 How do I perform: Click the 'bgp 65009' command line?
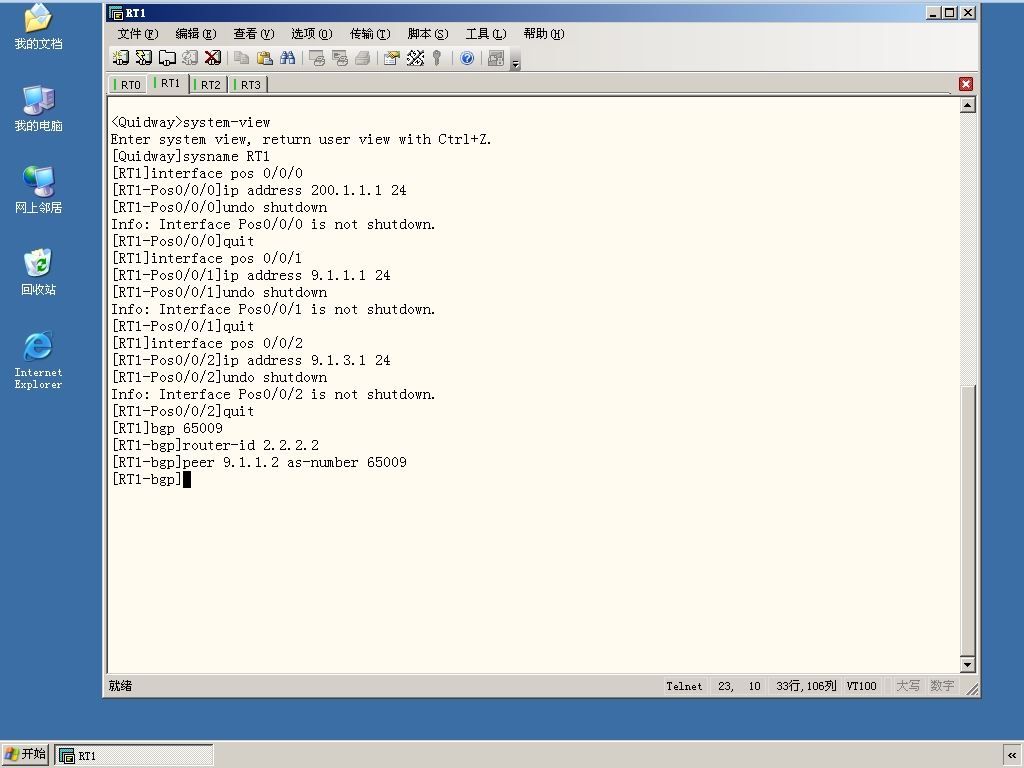point(187,428)
